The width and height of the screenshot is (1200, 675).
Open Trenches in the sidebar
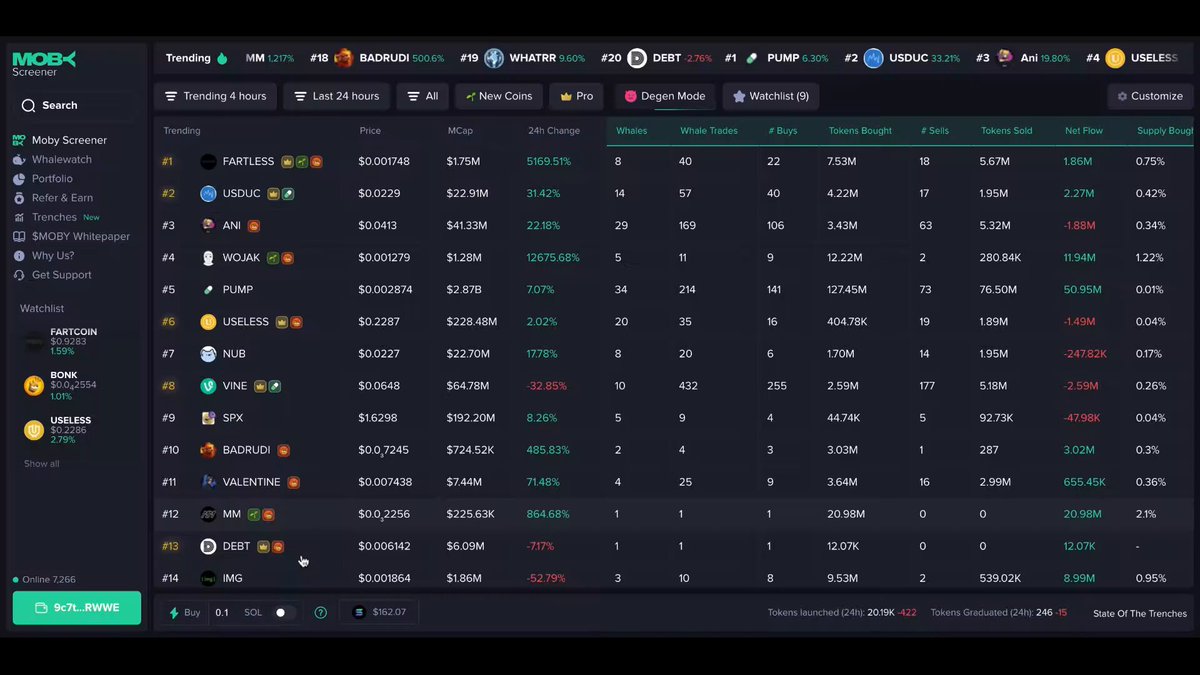(x=56, y=217)
